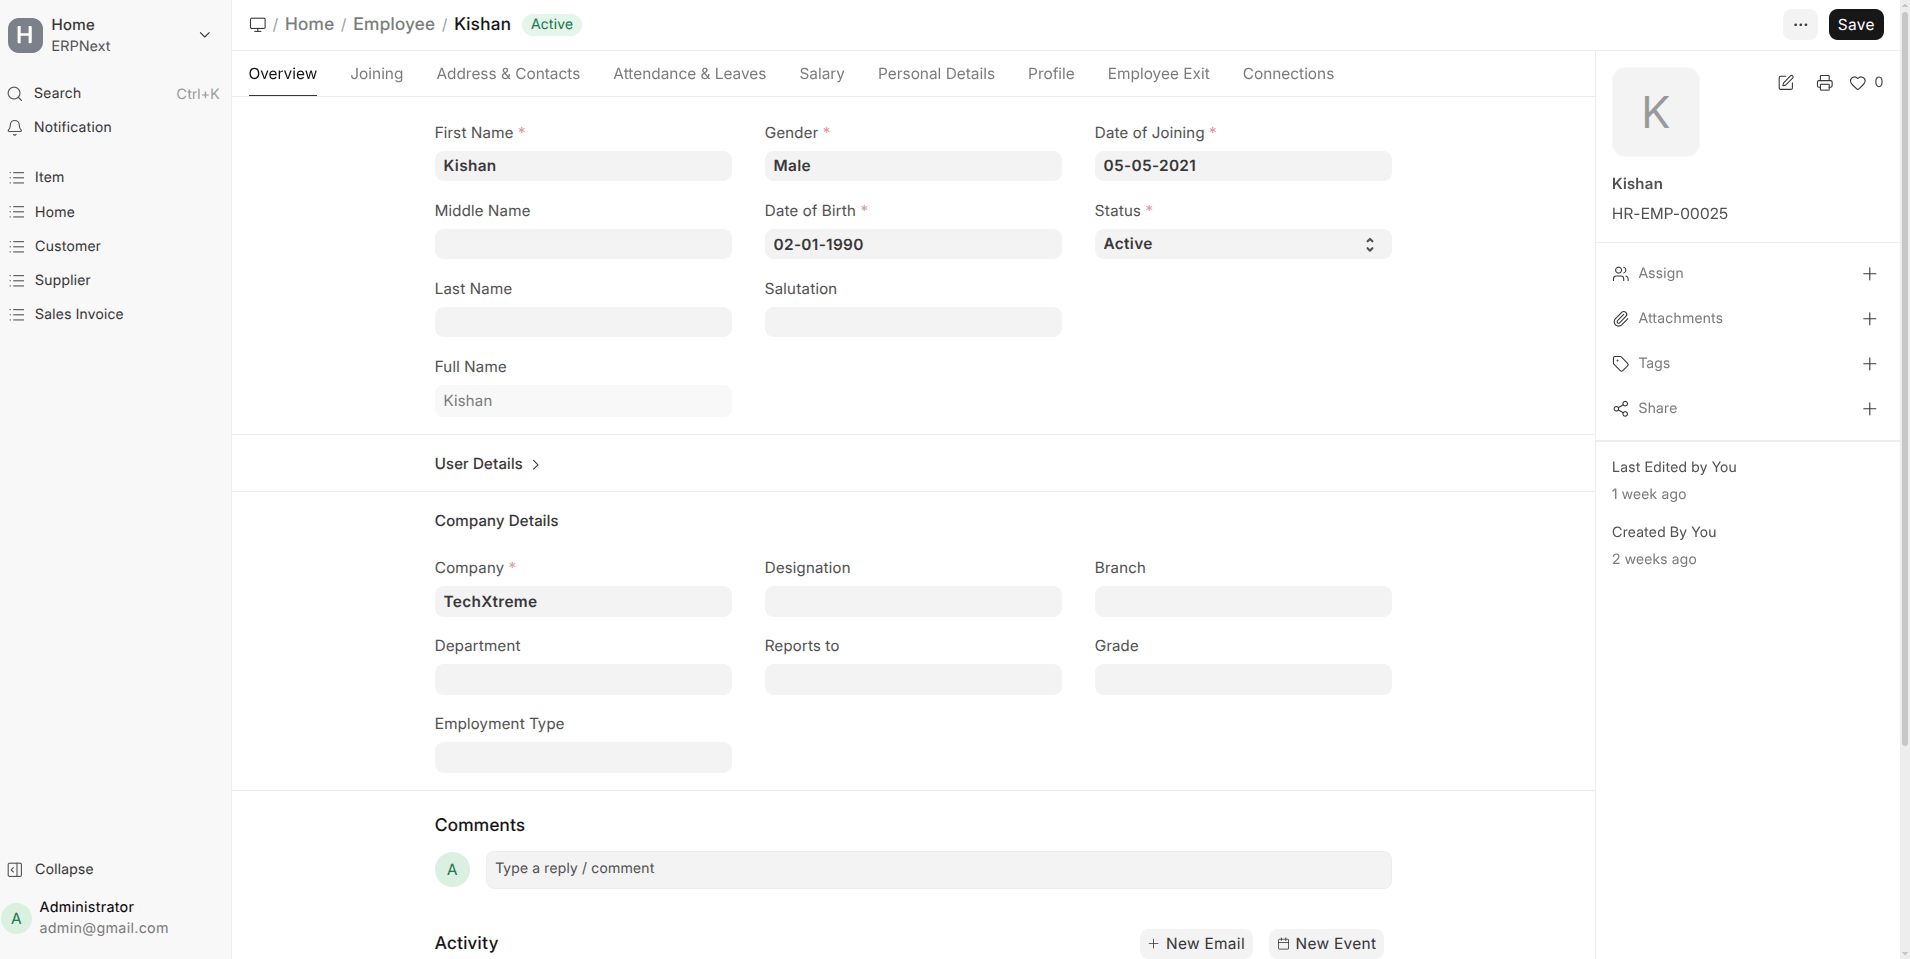Click the print icon in sidebar
1910x959 pixels.
point(1824,83)
